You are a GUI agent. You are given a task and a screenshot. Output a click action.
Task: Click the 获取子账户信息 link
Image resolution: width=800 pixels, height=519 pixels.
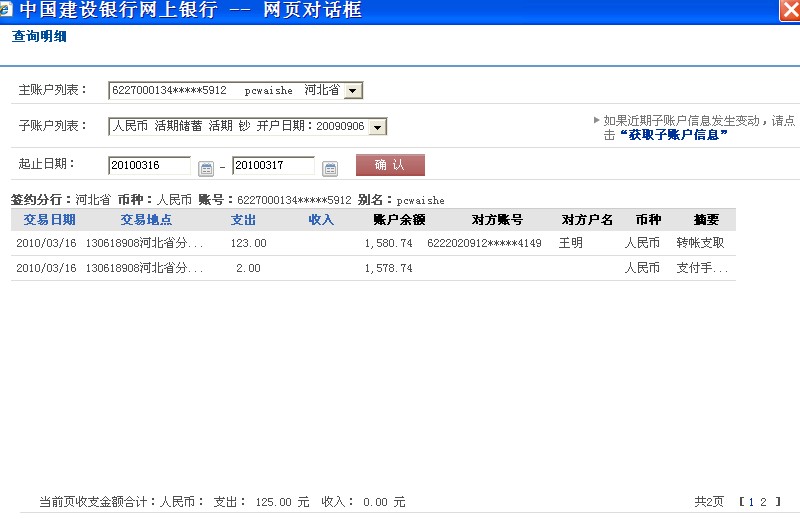click(x=673, y=135)
